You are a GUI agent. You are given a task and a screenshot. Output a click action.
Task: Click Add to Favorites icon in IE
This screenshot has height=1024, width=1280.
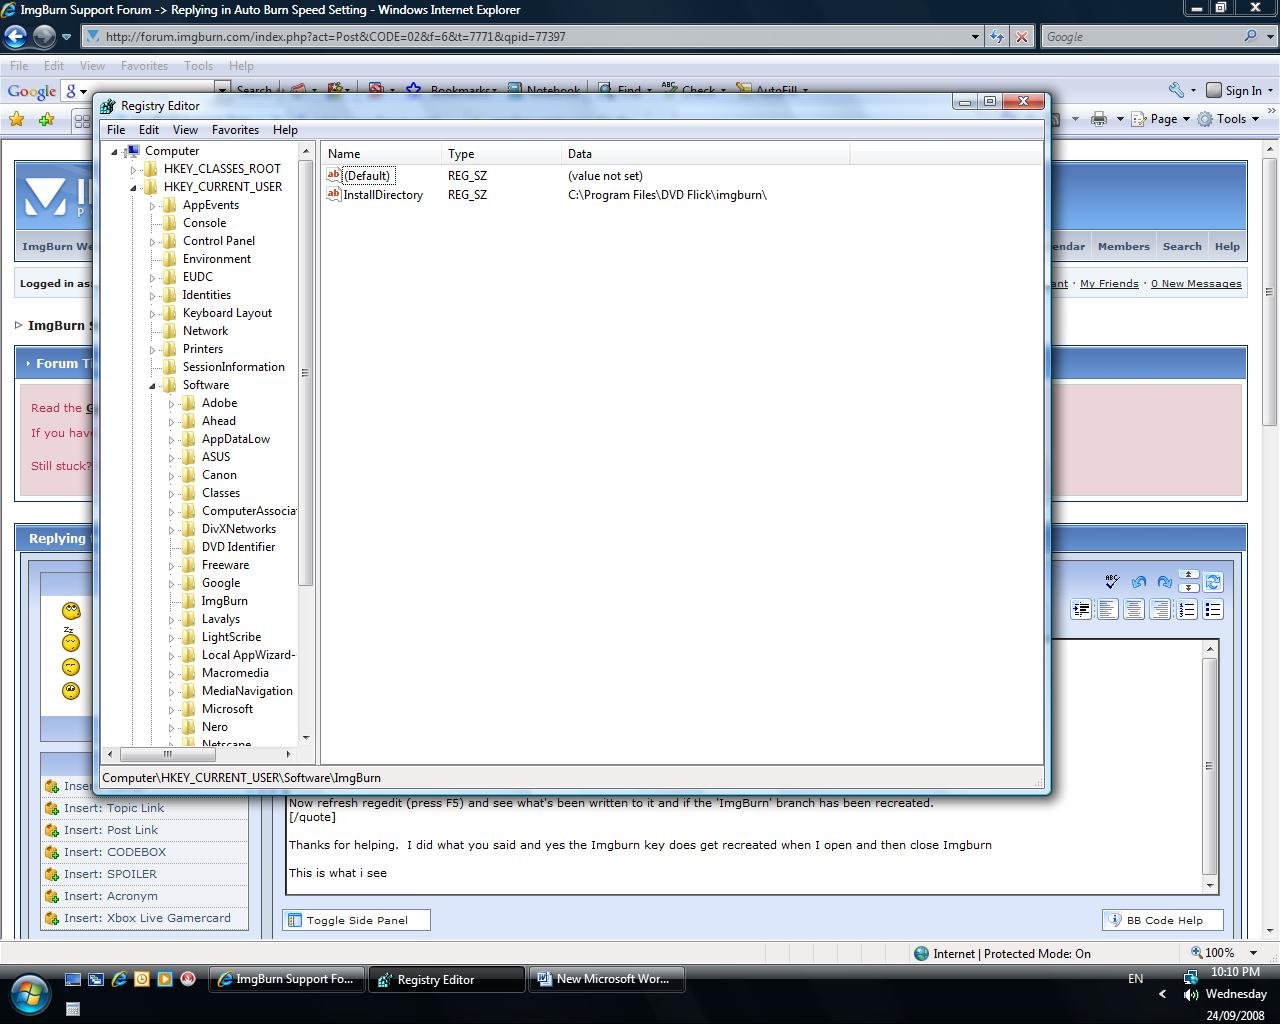[x=46, y=120]
